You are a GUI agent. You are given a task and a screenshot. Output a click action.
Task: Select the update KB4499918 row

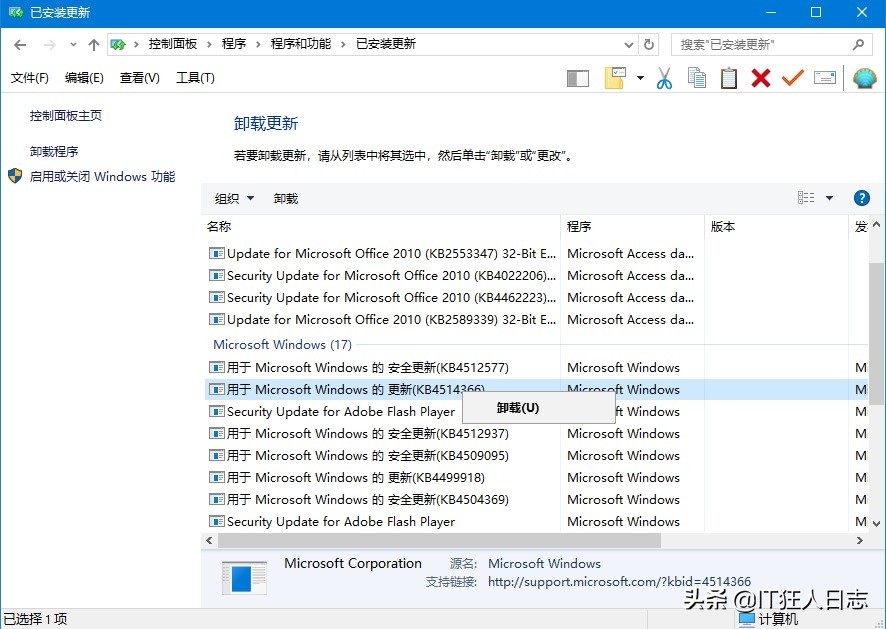pyautogui.click(x=535, y=478)
